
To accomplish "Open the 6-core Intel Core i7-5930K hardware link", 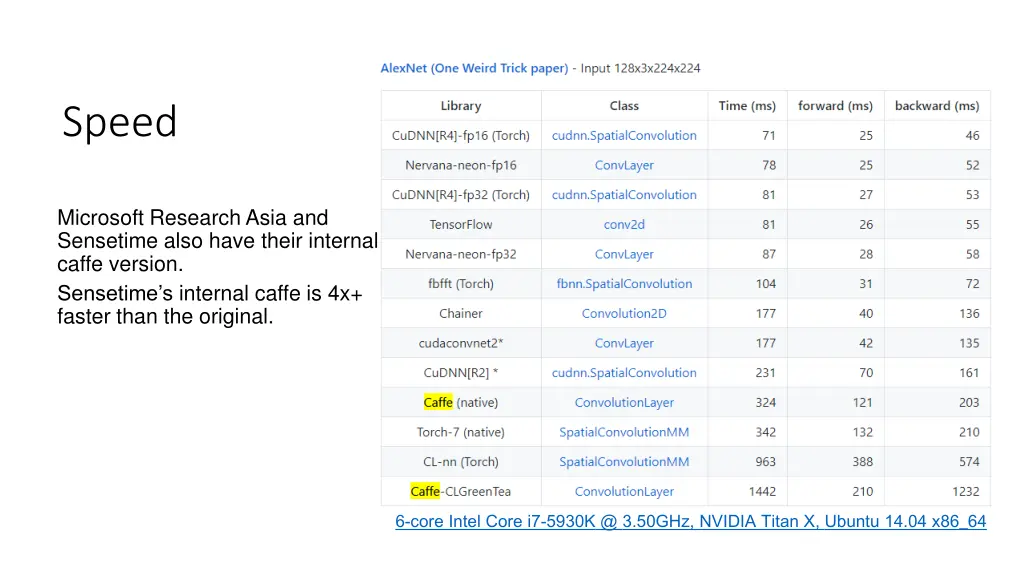I will coord(690,522).
